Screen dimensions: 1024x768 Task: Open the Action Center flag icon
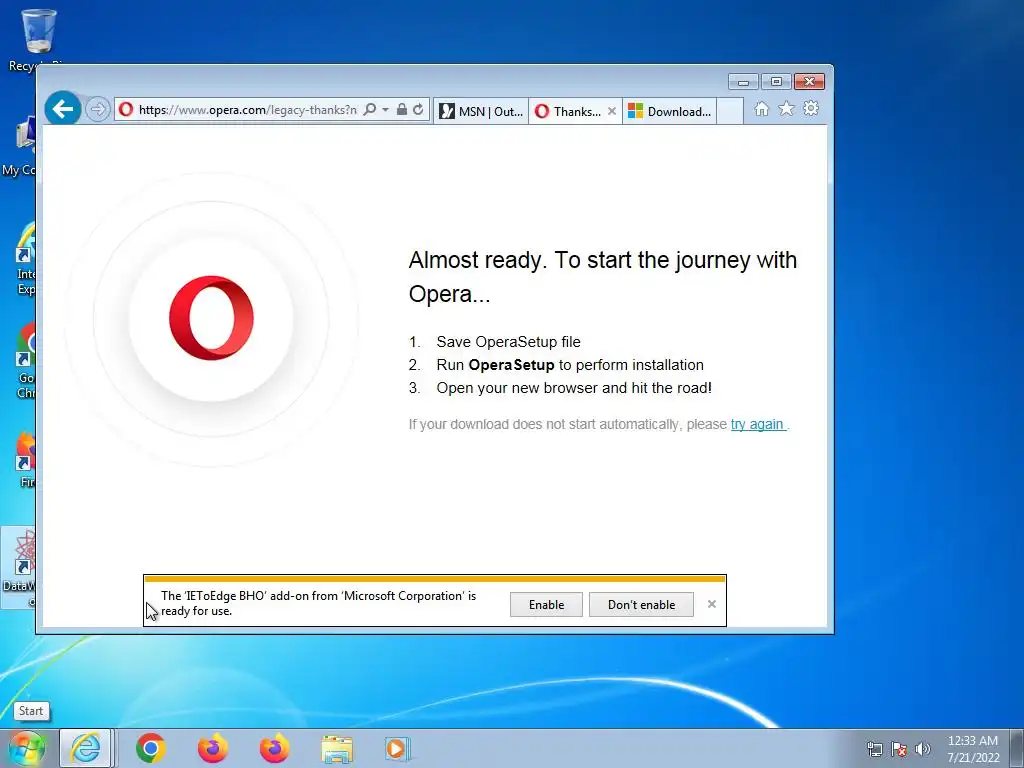tap(899, 749)
